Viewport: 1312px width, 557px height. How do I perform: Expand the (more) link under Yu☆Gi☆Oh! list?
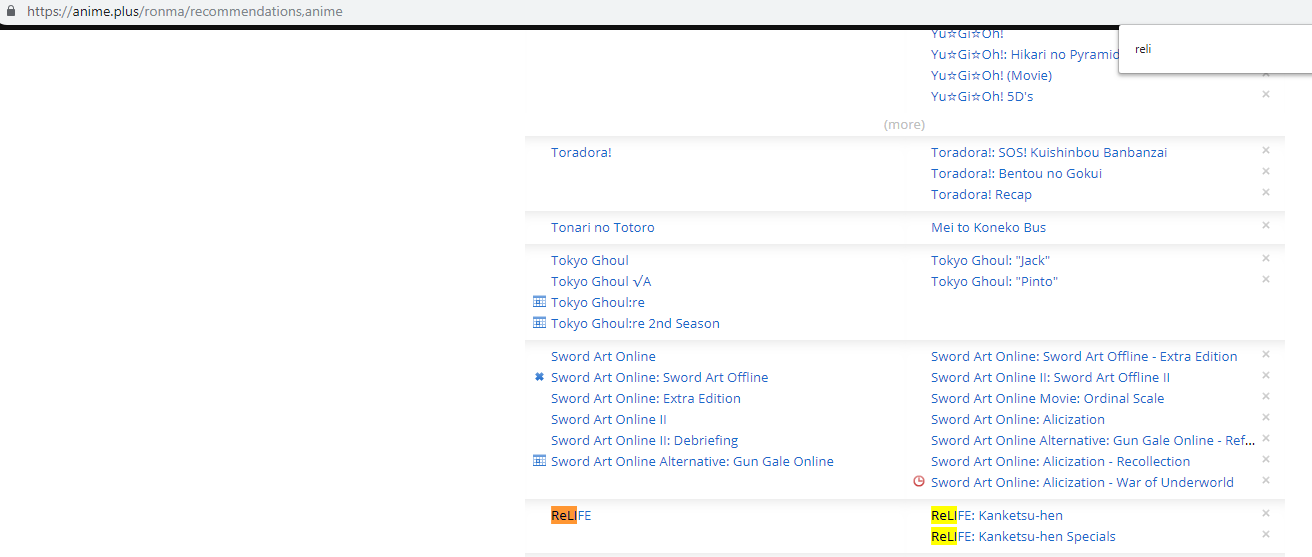pos(904,124)
